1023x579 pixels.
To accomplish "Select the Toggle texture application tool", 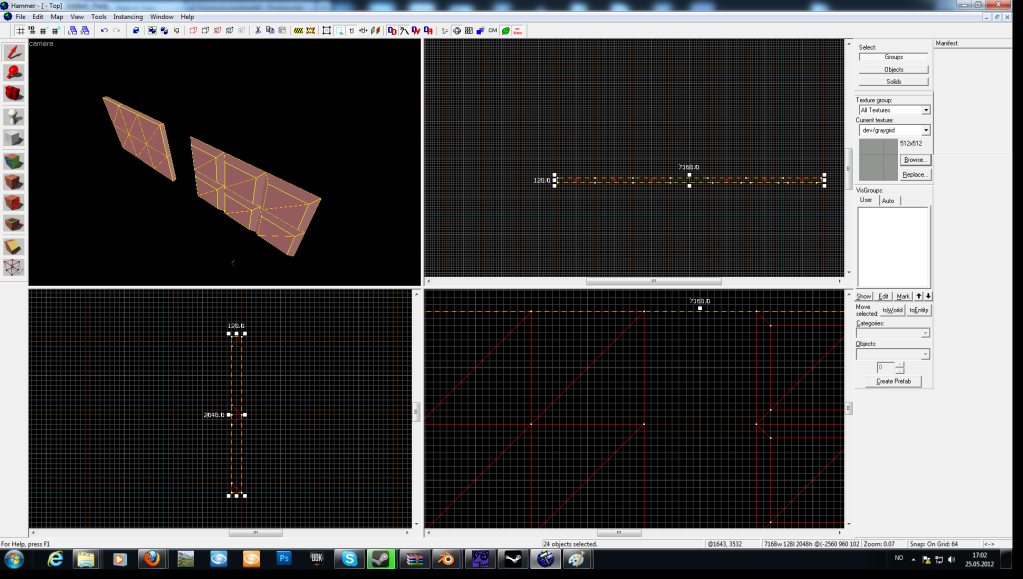I will coord(14,161).
